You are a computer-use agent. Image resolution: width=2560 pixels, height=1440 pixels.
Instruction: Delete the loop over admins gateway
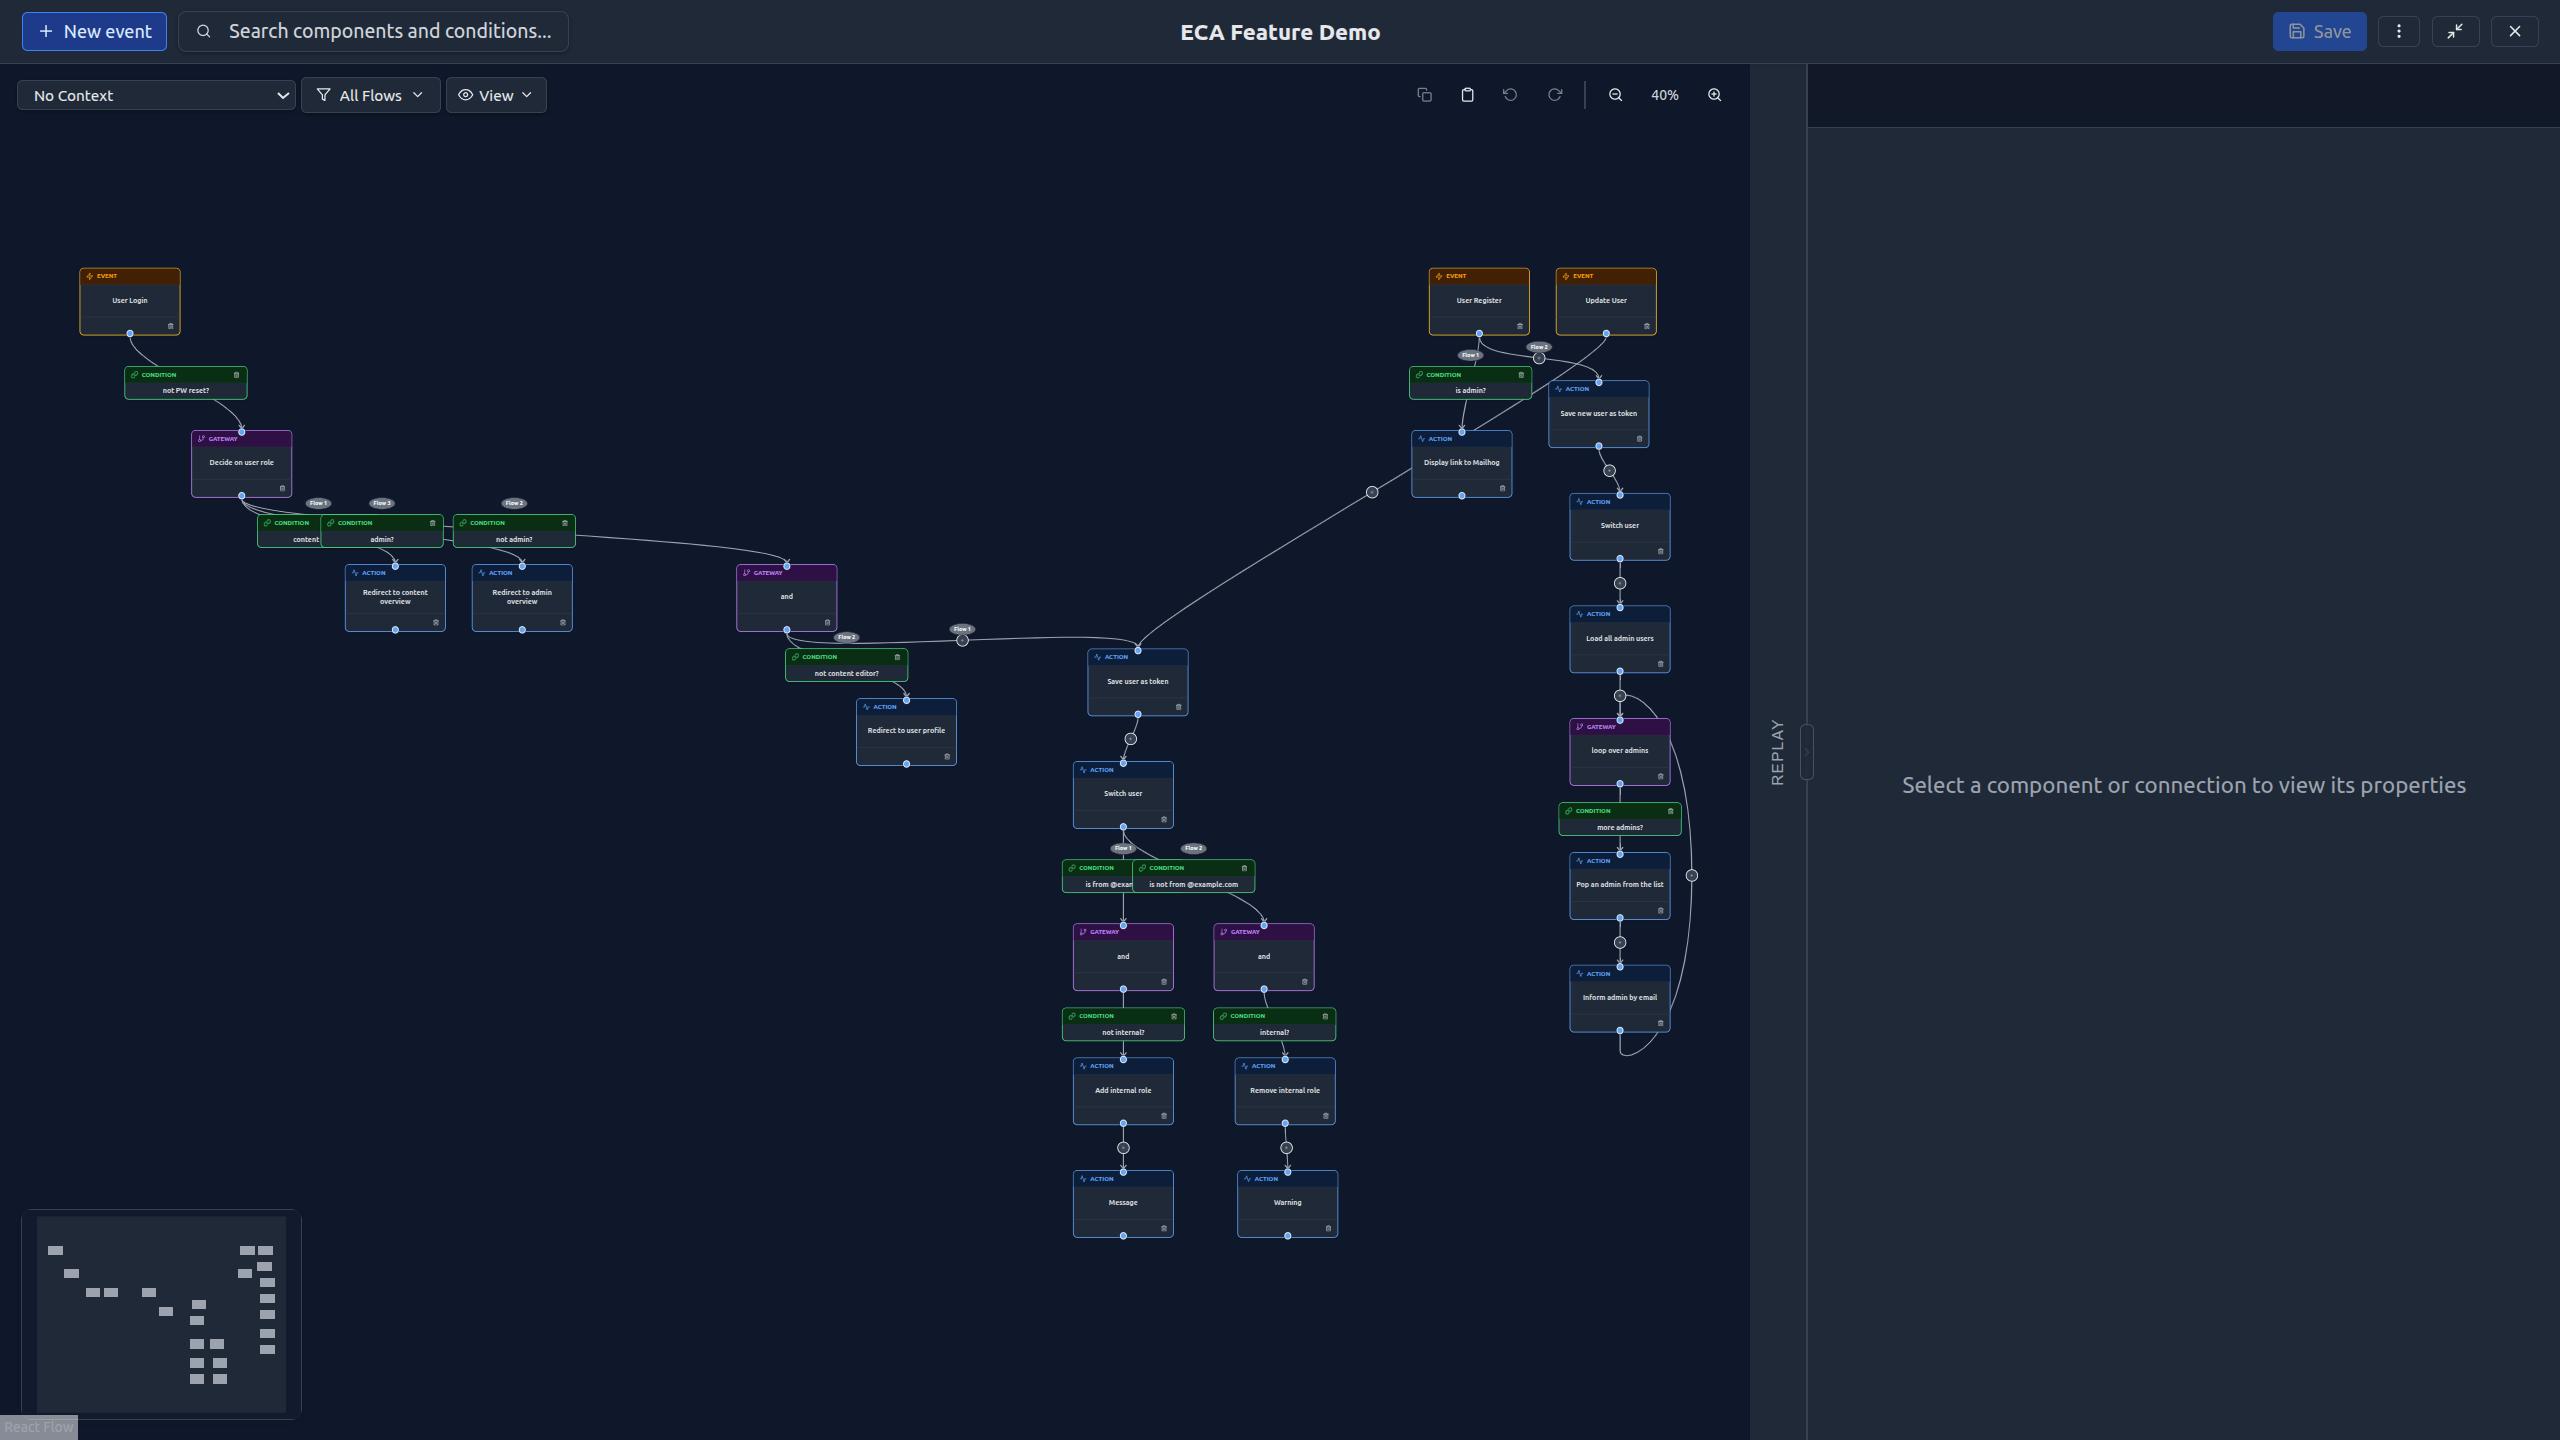[x=1659, y=777]
